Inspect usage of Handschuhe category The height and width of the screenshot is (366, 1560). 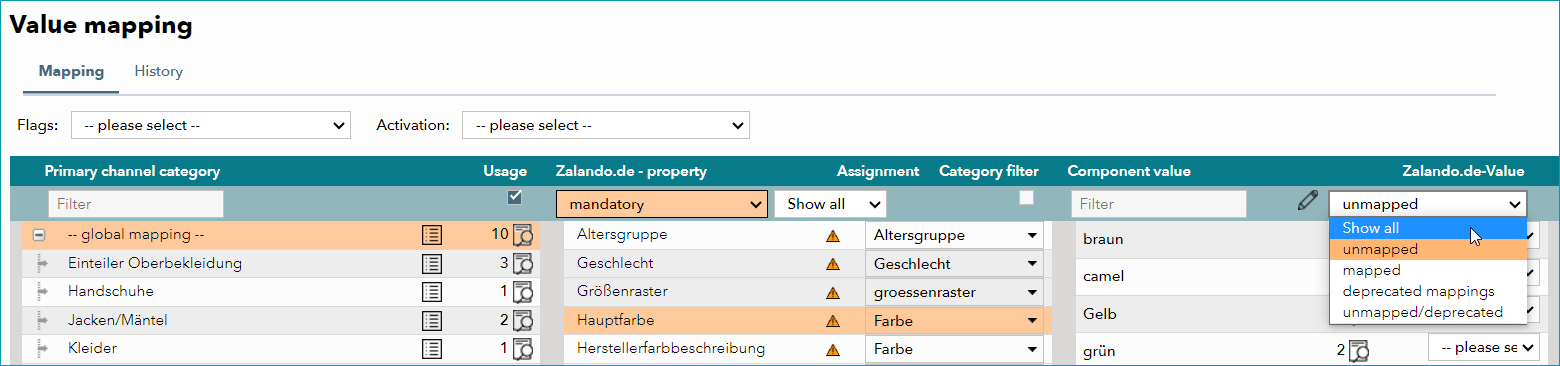coord(523,292)
